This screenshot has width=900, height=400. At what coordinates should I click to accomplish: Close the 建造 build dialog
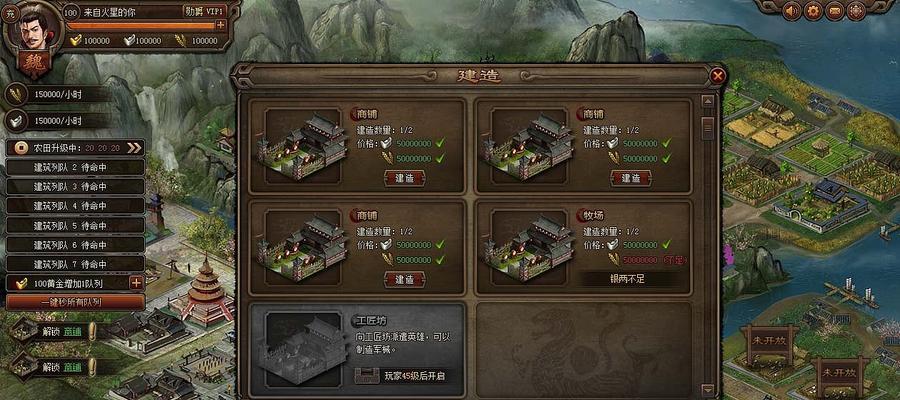tap(717, 75)
